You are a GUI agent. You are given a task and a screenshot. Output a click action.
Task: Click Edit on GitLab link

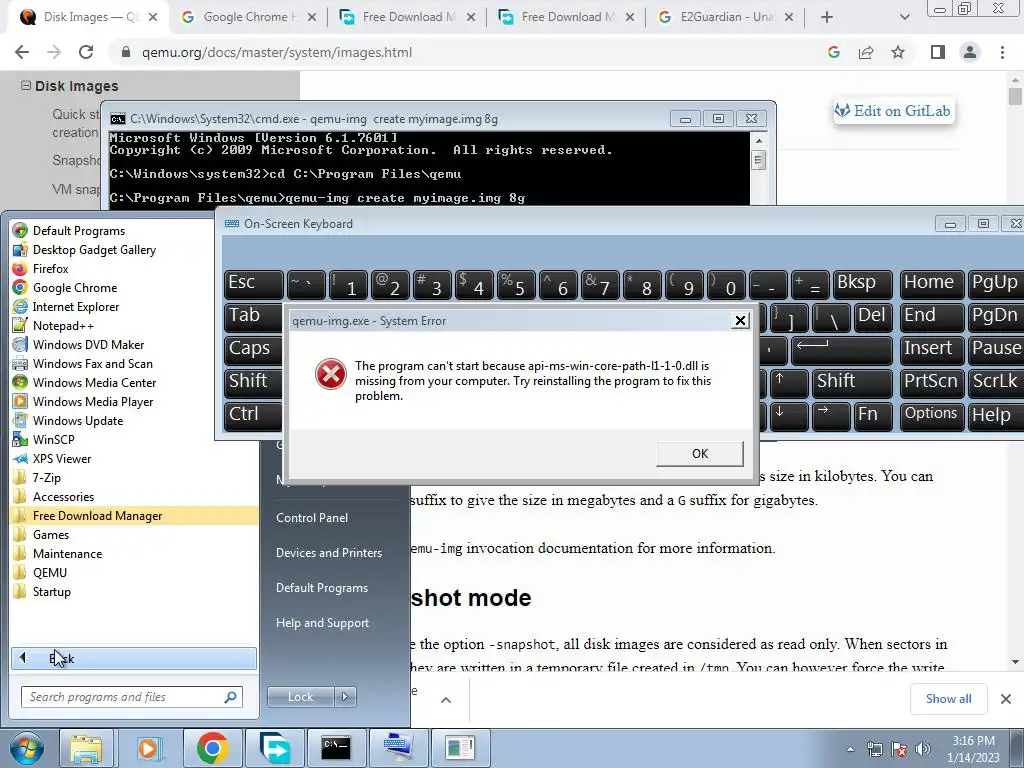(x=893, y=111)
